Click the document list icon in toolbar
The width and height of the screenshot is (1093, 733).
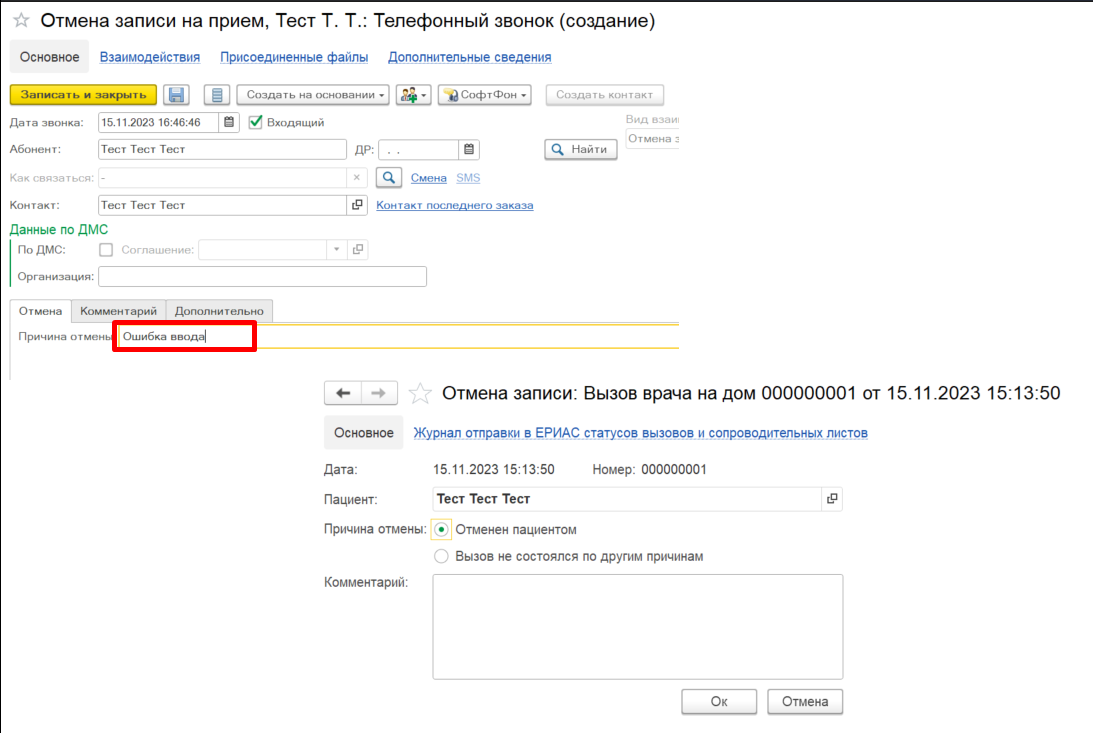click(217, 95)
